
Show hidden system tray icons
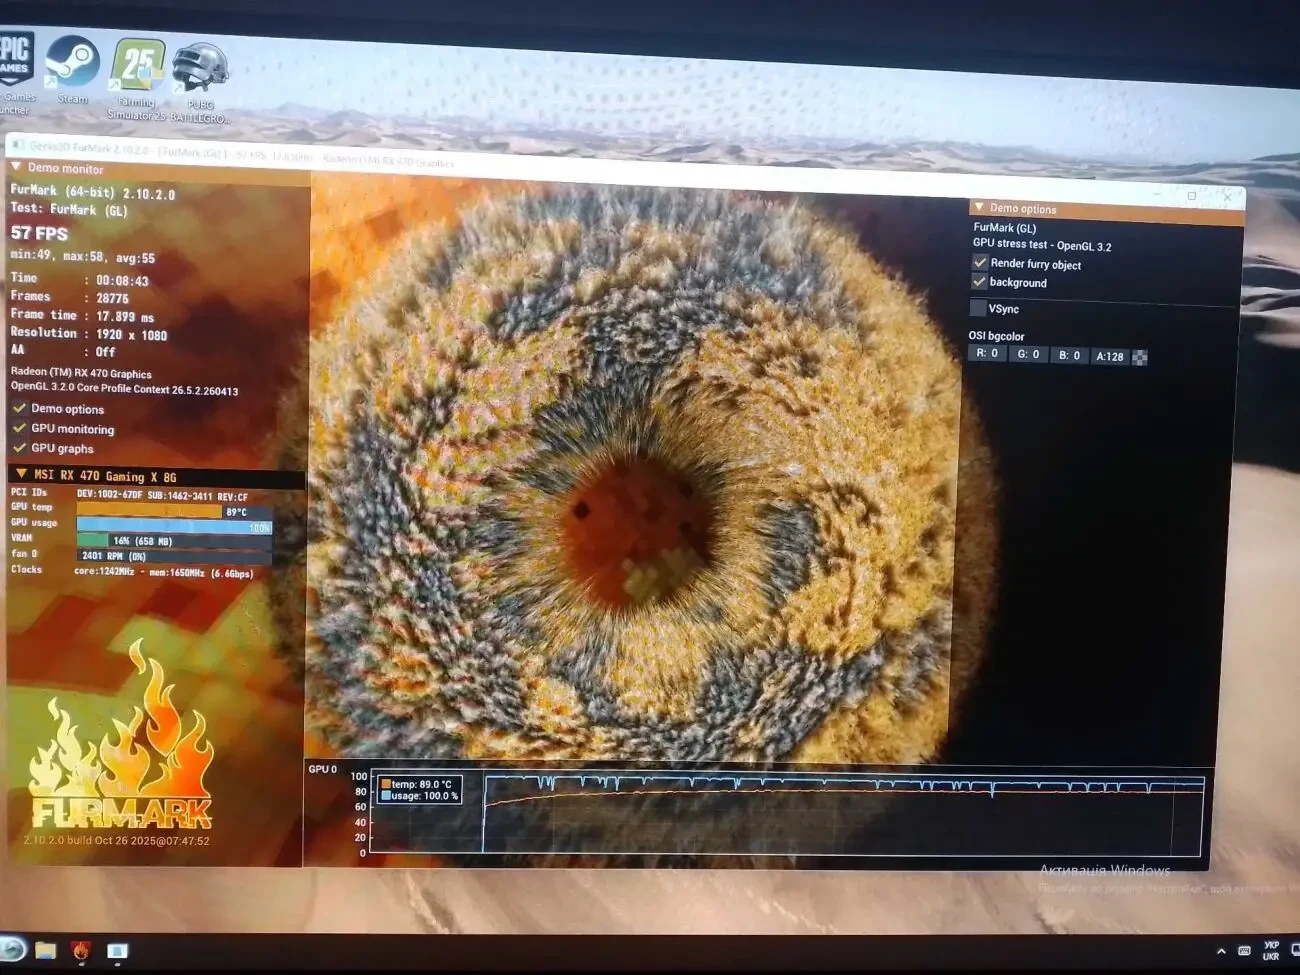point(1221,951)
